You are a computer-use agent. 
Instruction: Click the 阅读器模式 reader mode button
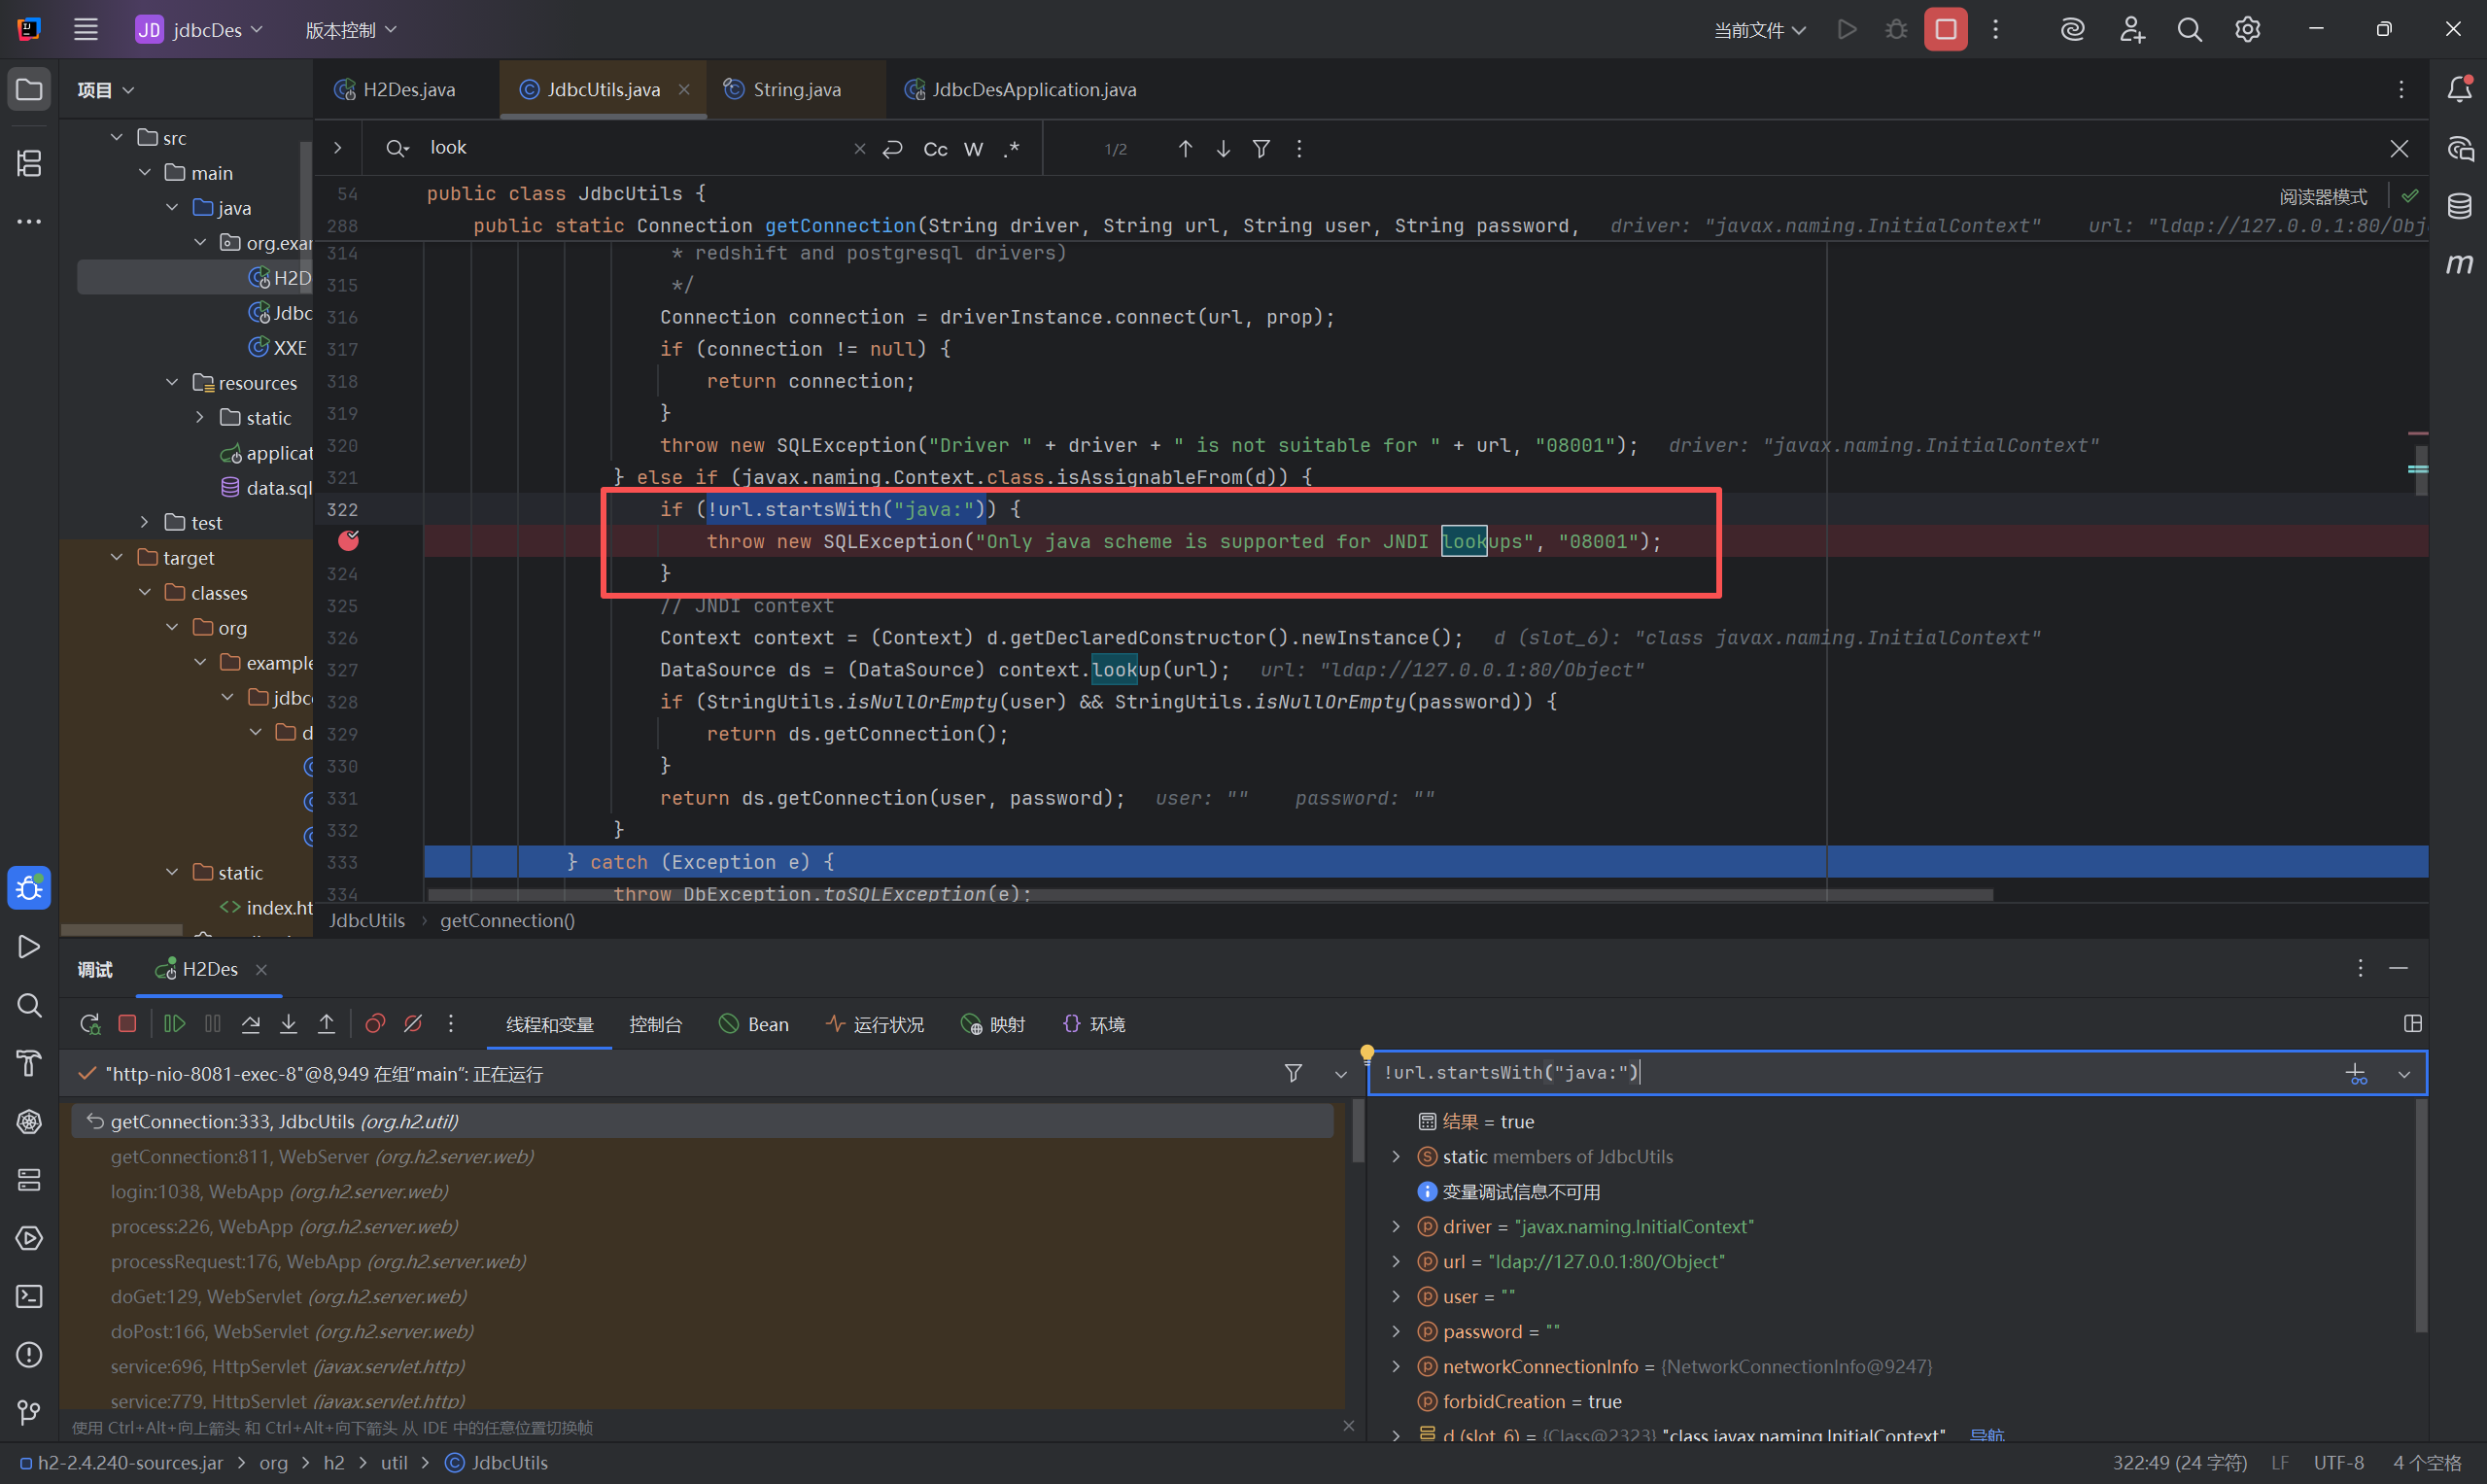2322,197
